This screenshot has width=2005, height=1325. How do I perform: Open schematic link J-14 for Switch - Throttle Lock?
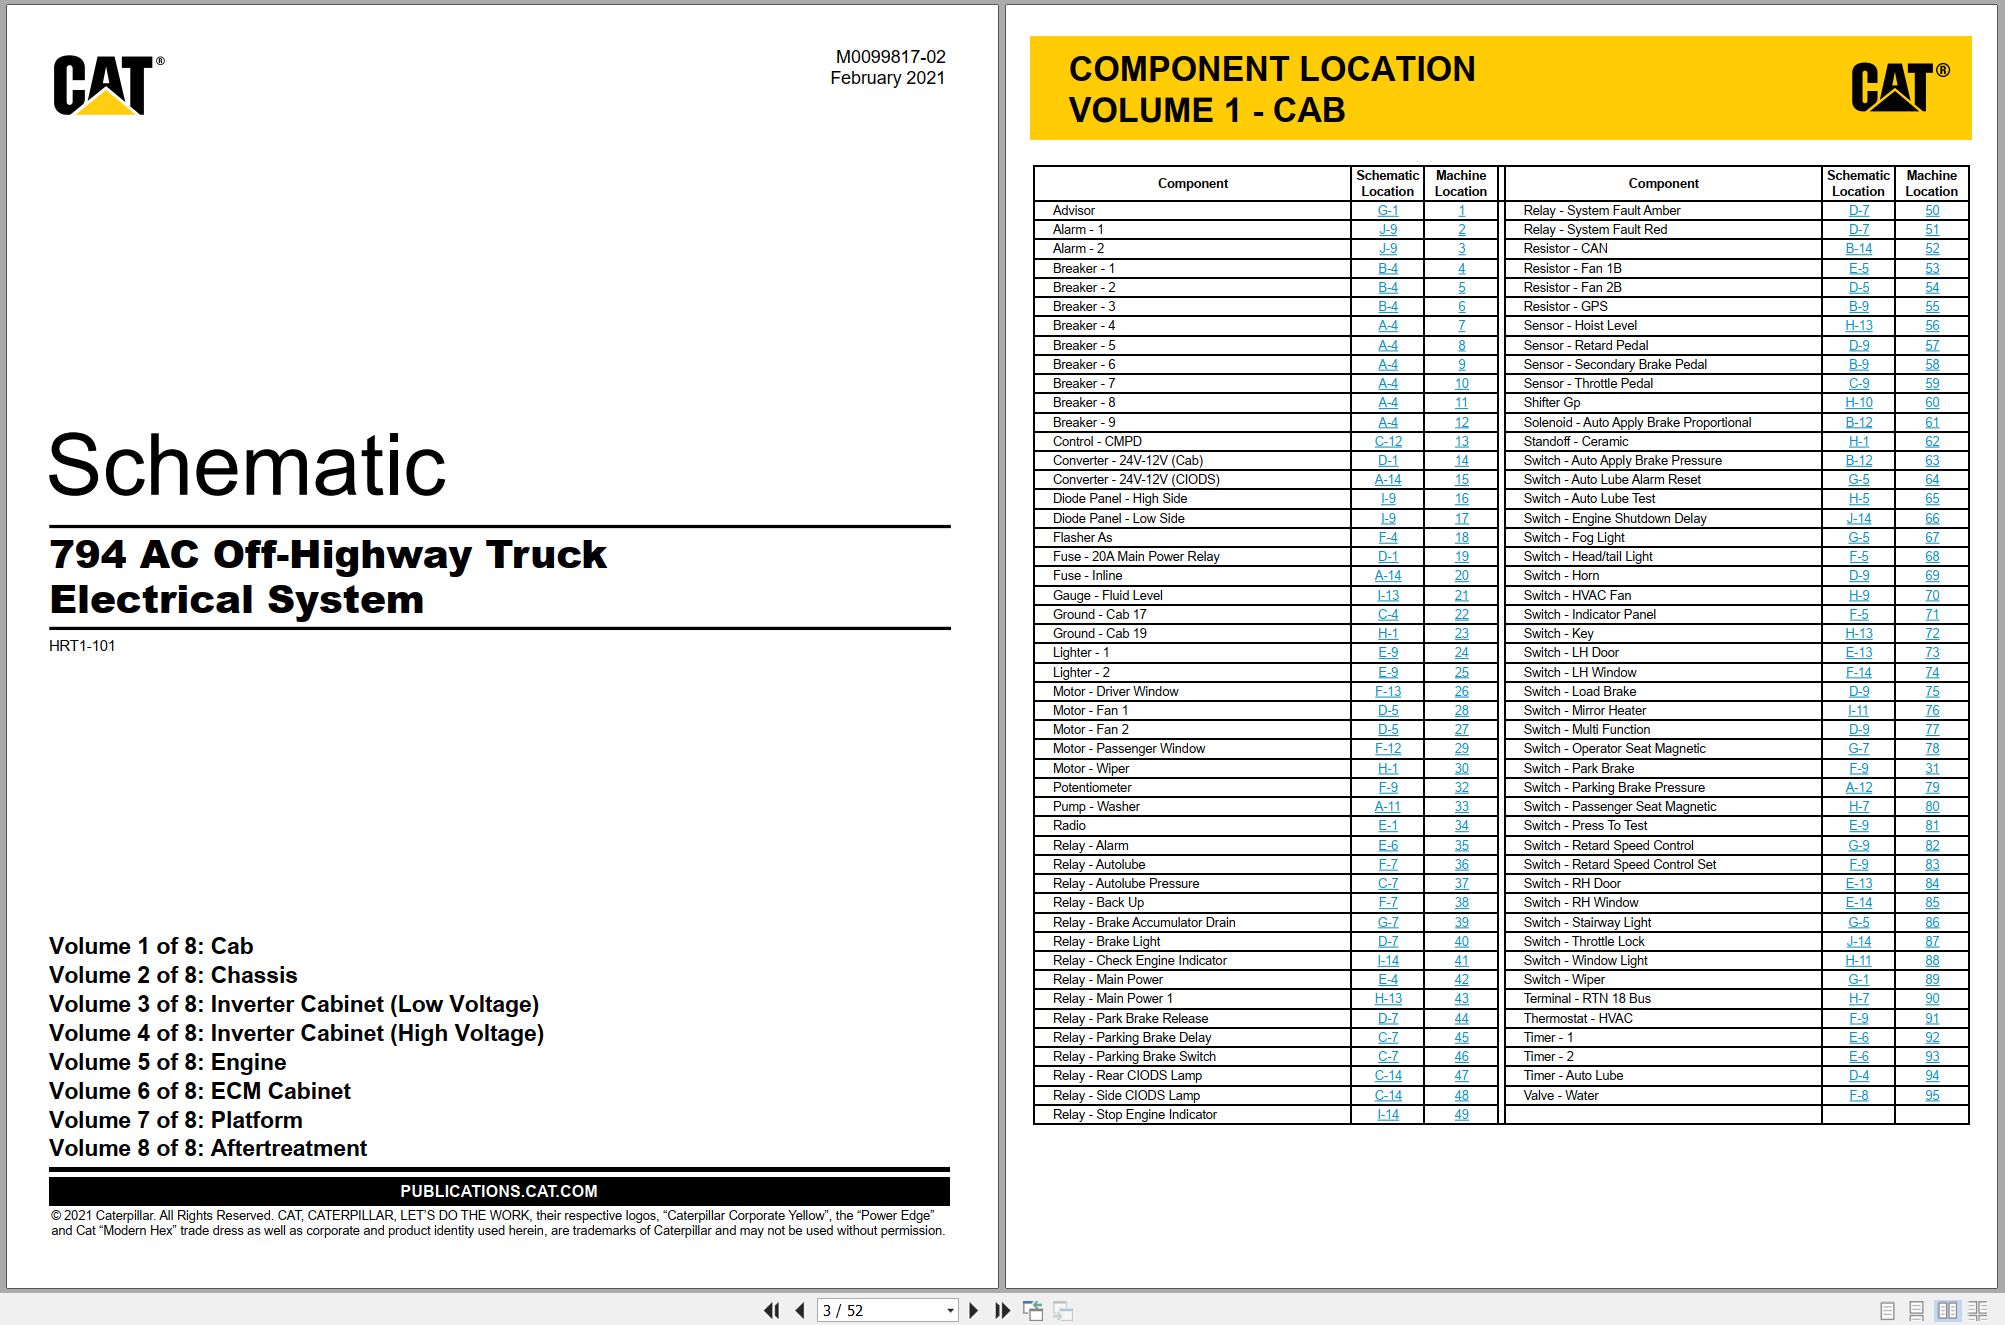coord(1858,941)
